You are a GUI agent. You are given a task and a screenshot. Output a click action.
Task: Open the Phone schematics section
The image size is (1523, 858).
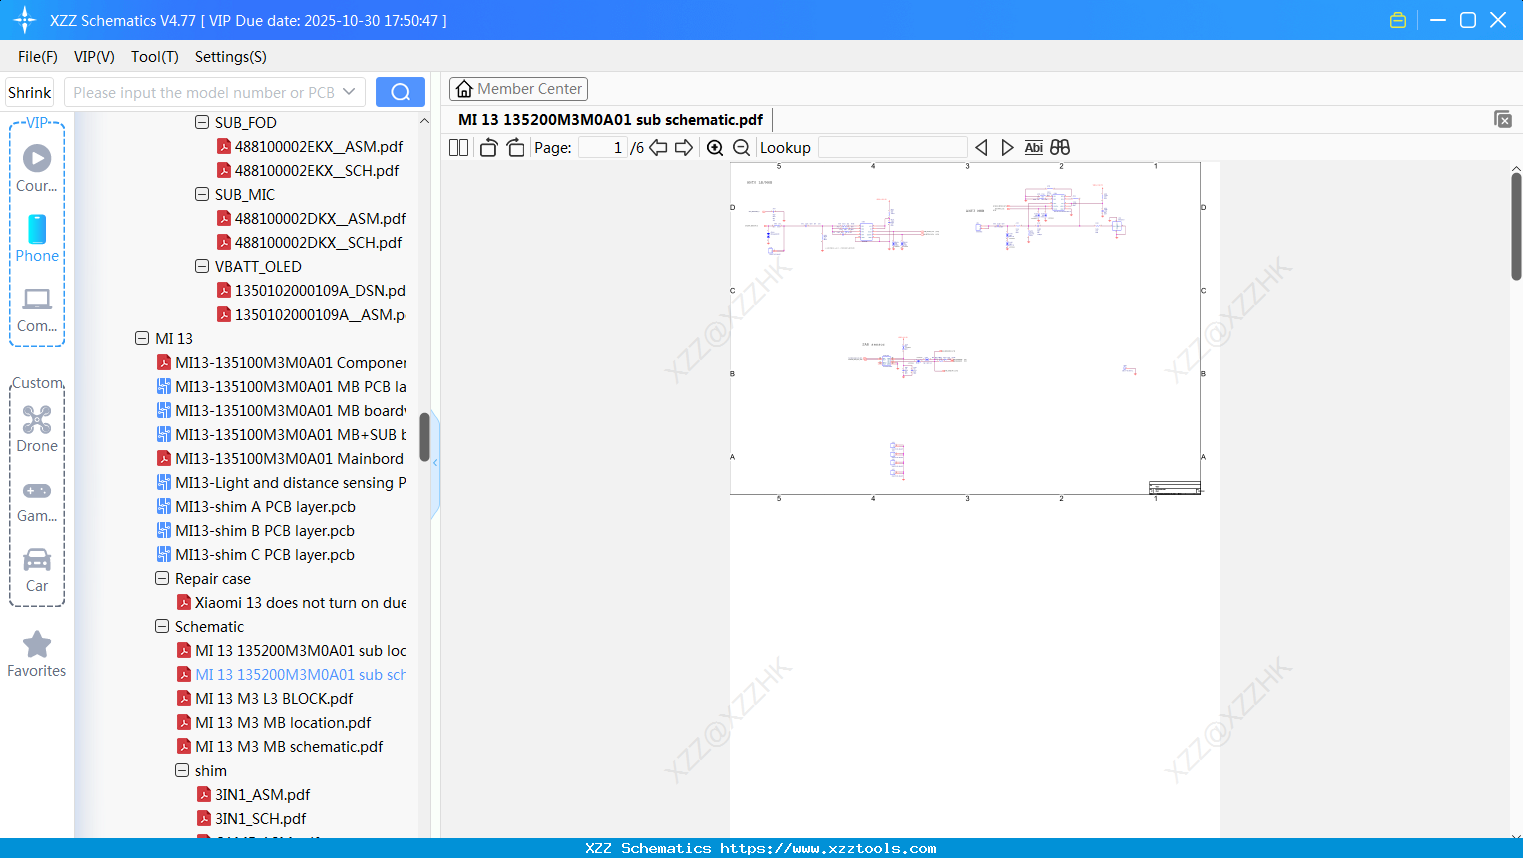click(x=37, y=240)
